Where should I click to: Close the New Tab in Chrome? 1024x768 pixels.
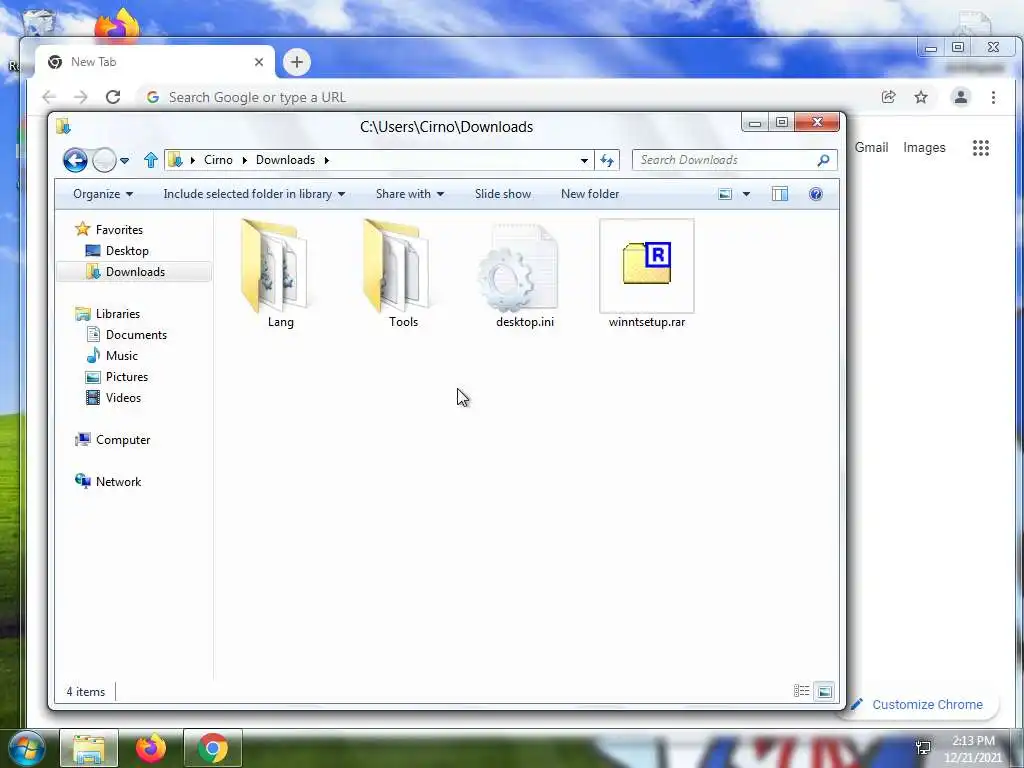coord(259,62)
